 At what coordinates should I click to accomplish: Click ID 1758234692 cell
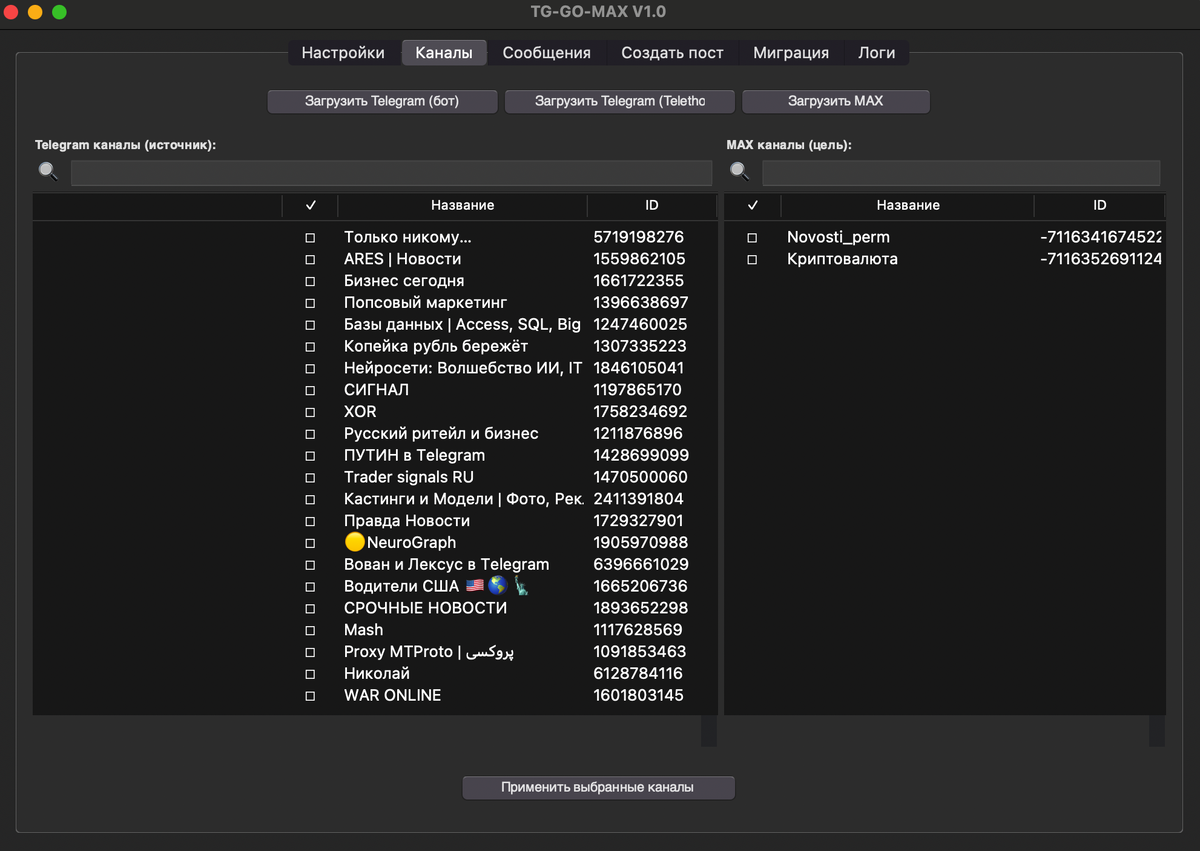pyautogui.click(x=640, y=412)
